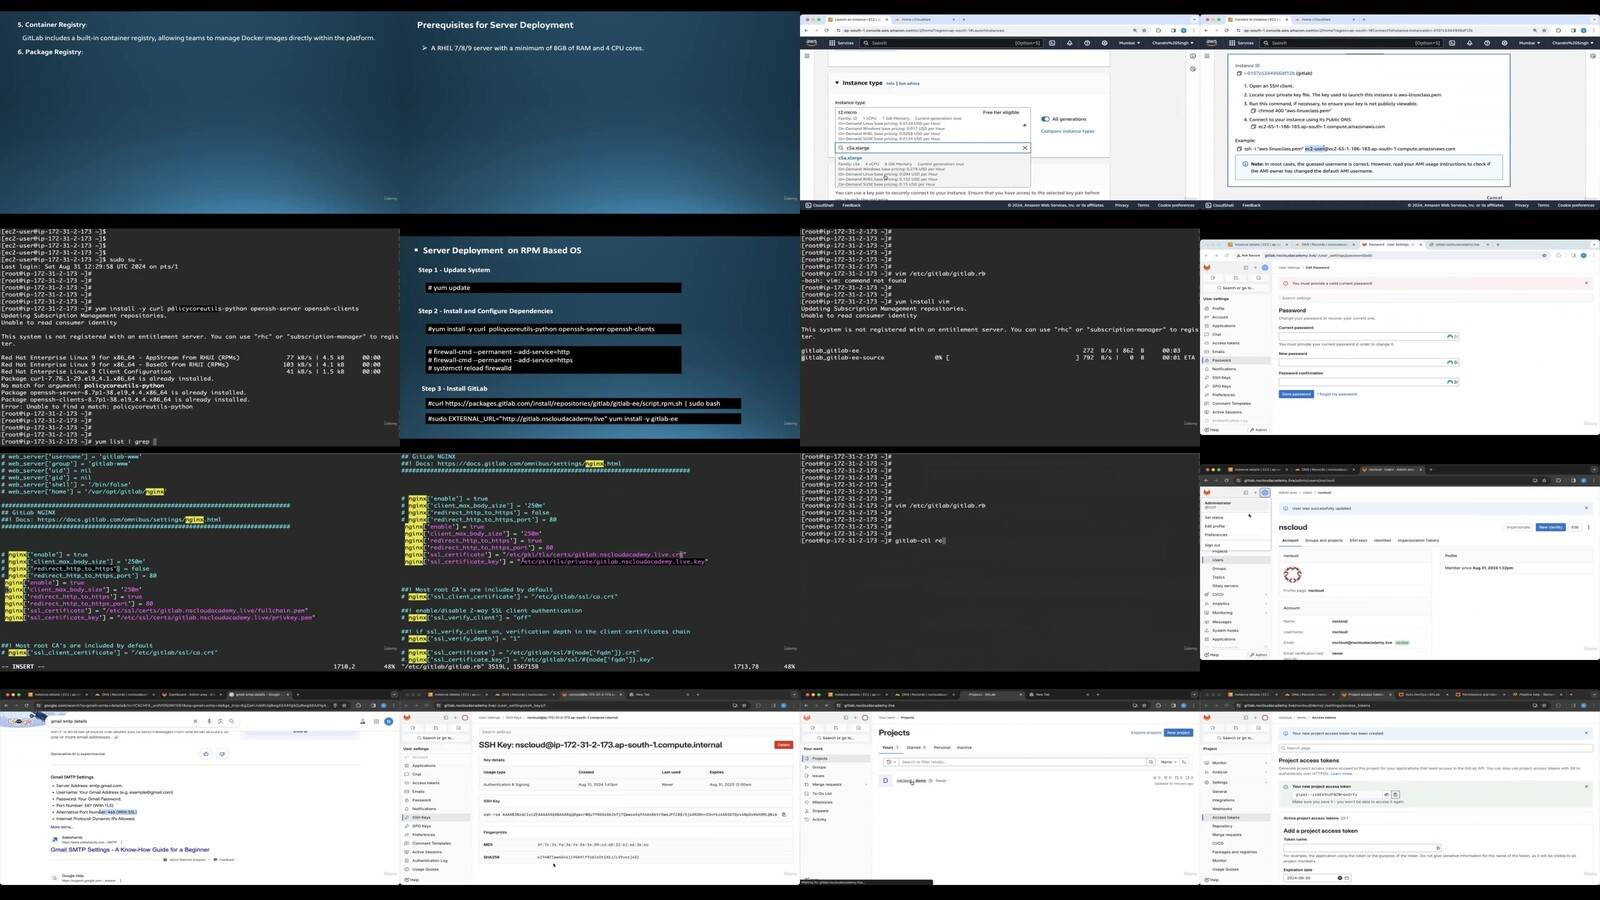Click microphone voice search icon in Google search box
This screenshot has width=1600, height=900.
pyautogui.click(x=209, y=721)
